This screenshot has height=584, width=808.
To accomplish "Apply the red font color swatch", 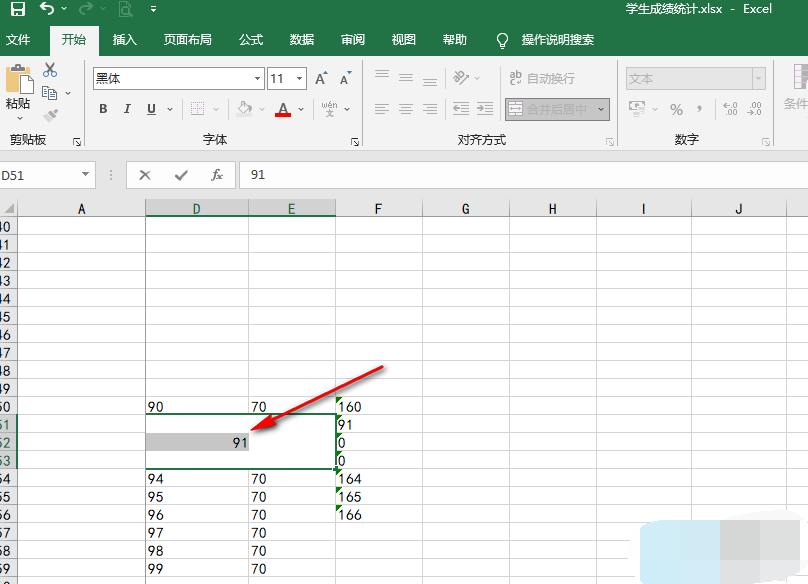I will (x=283, y=109).
